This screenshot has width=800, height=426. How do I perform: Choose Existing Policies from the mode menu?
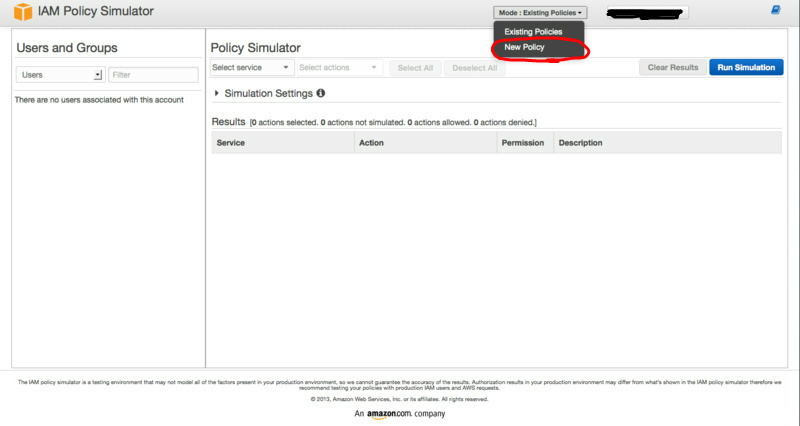click(x=533, y=32)
